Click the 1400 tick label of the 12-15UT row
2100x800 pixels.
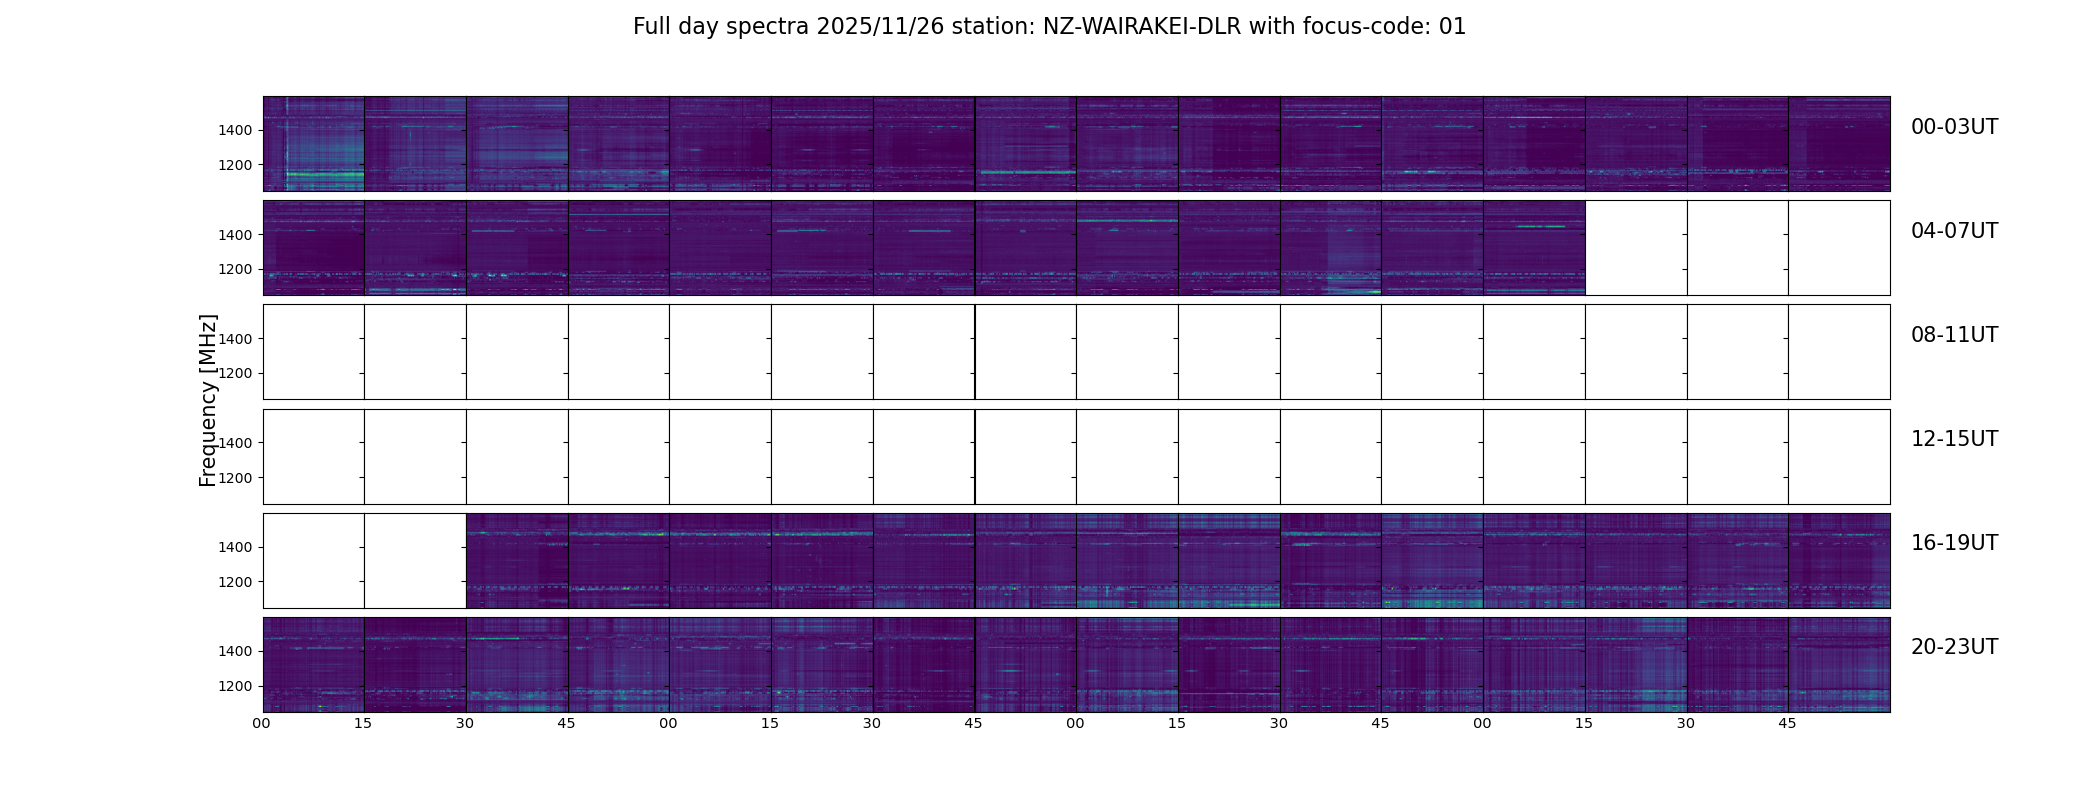236,443
